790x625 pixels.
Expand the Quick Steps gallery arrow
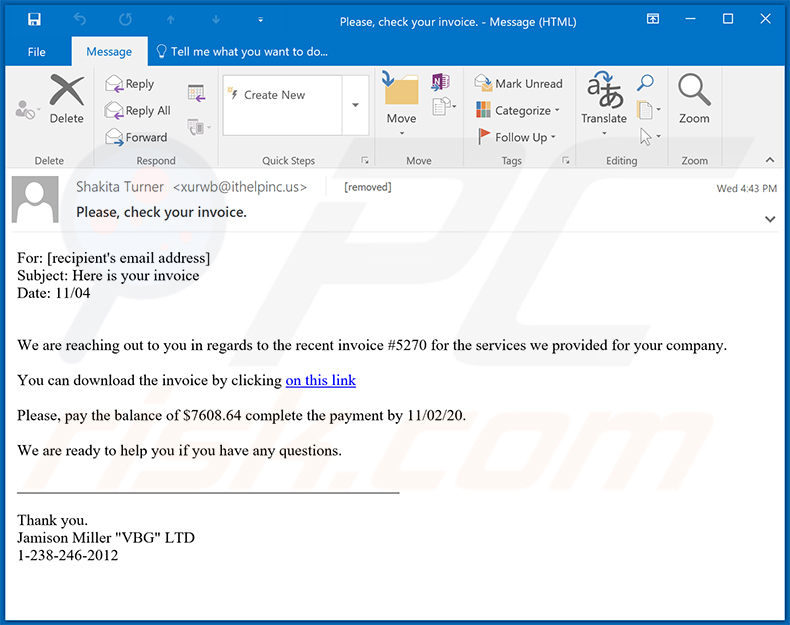coord(355,105)
